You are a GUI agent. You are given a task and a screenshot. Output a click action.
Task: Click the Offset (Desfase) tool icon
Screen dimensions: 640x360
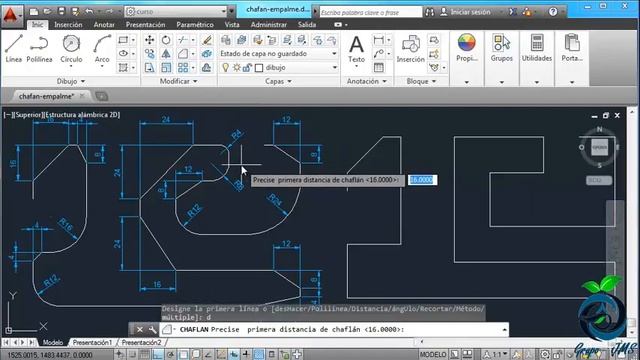(x=207, y=67)
